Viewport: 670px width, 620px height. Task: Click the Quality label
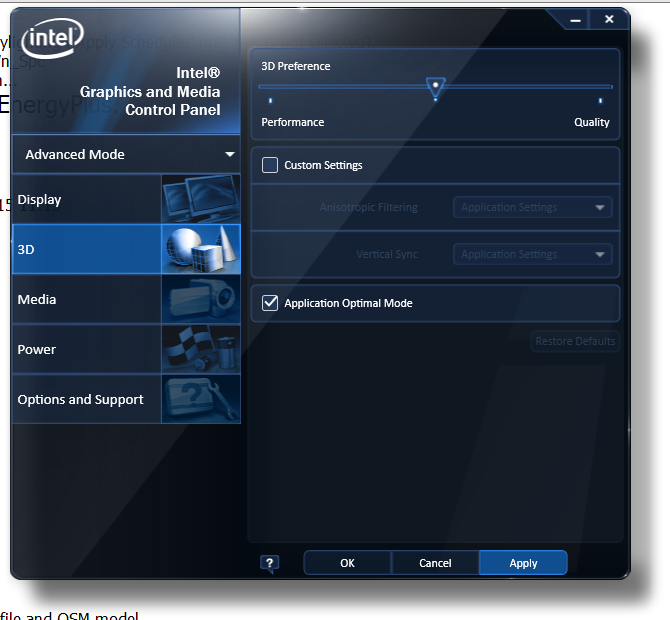pos(592,123)
